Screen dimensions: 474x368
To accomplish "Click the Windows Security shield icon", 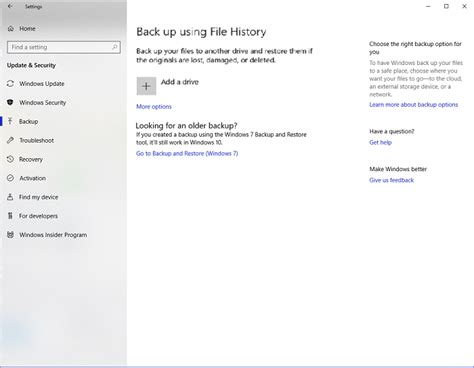I will tap(10, 102).
